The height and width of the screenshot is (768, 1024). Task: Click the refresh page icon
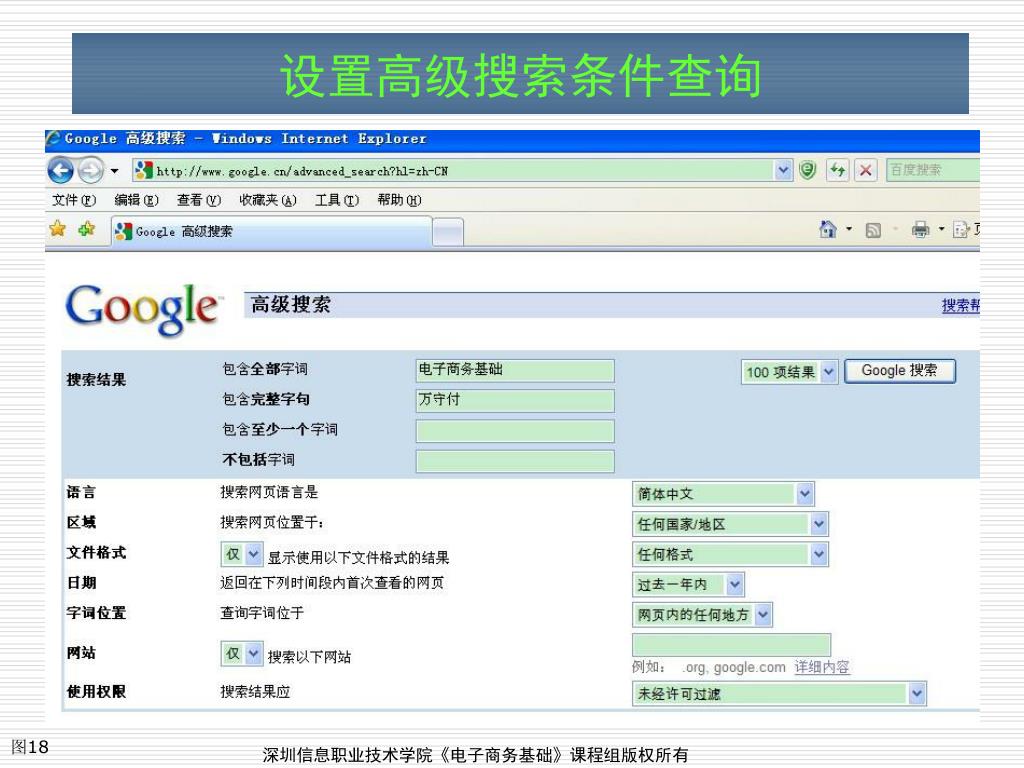click(837, 171)
